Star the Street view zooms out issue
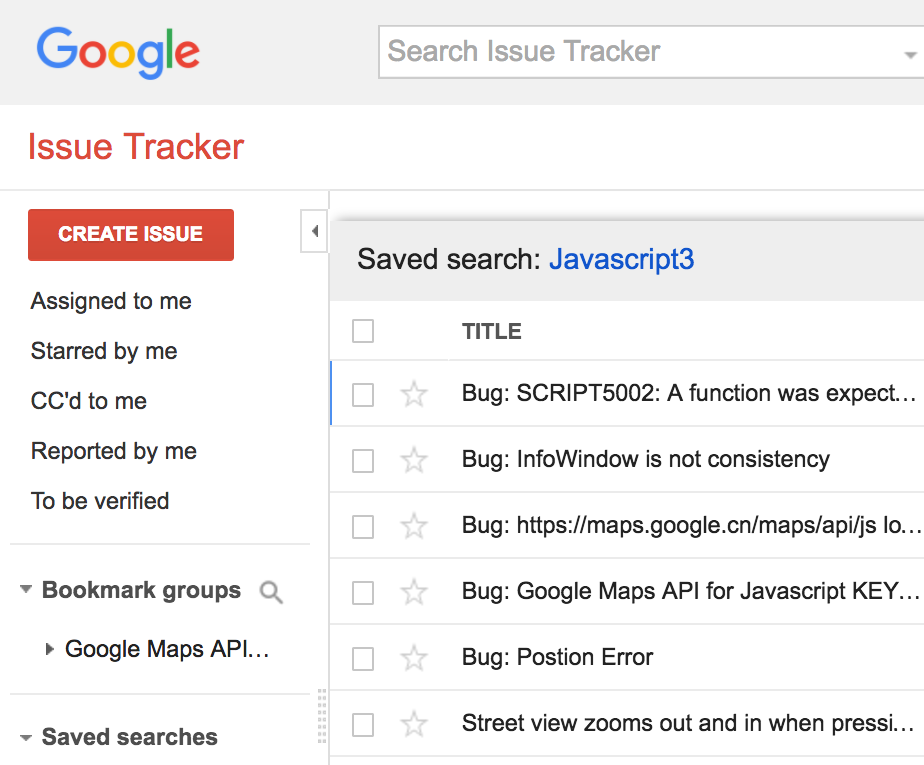924x765 pixels. 414,724
